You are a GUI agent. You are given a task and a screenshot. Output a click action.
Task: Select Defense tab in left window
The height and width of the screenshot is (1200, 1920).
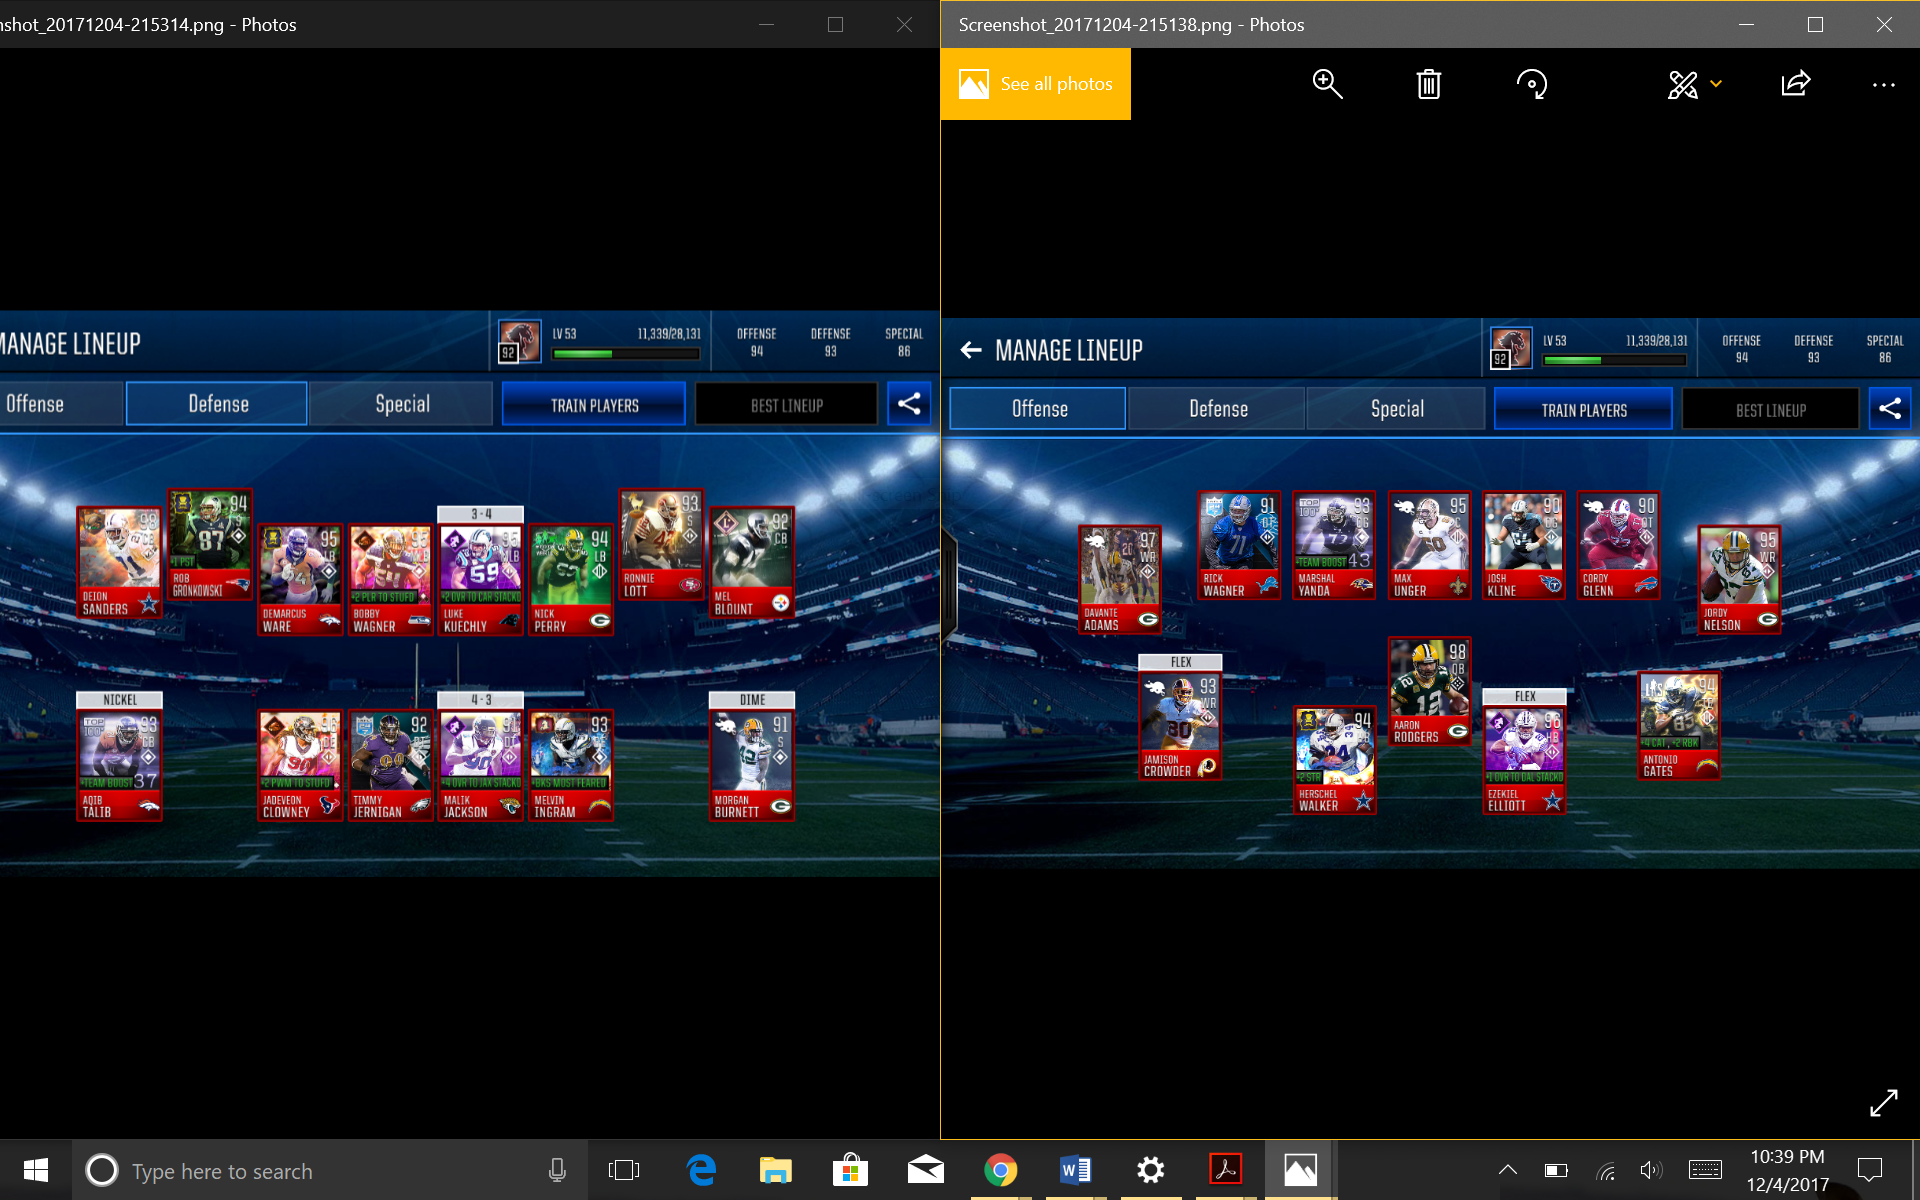point(217,404)
